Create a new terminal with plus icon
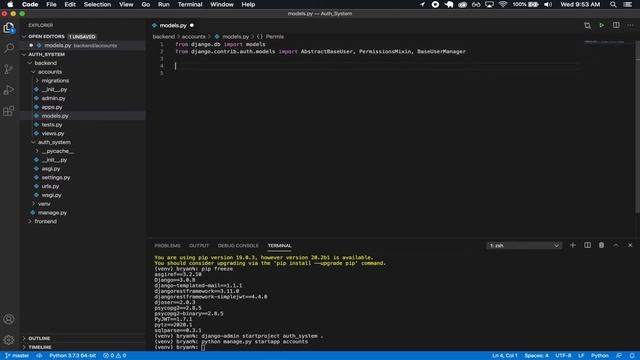This screenshot has width=640, height=360. (573, 245)
